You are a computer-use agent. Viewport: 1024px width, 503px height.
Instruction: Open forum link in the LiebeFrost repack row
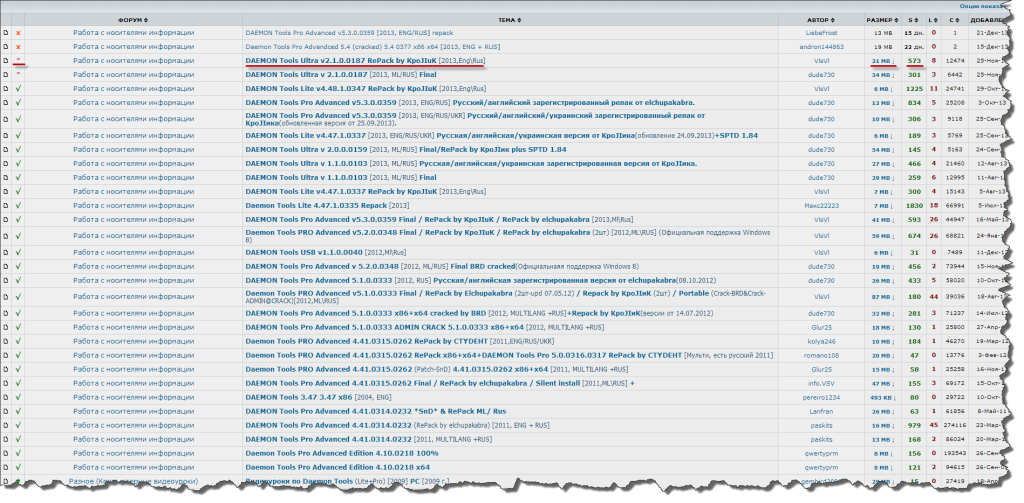133,33
